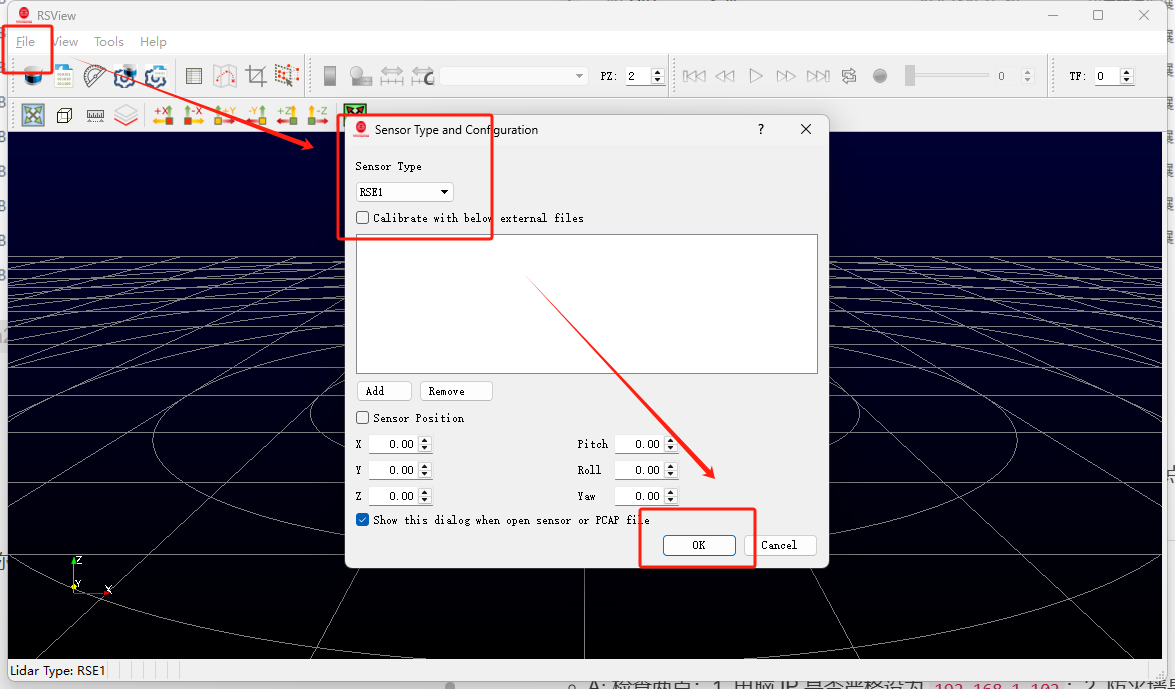
Task: Adjust the Pitch spinner arrows
Action: coord(671,444)
